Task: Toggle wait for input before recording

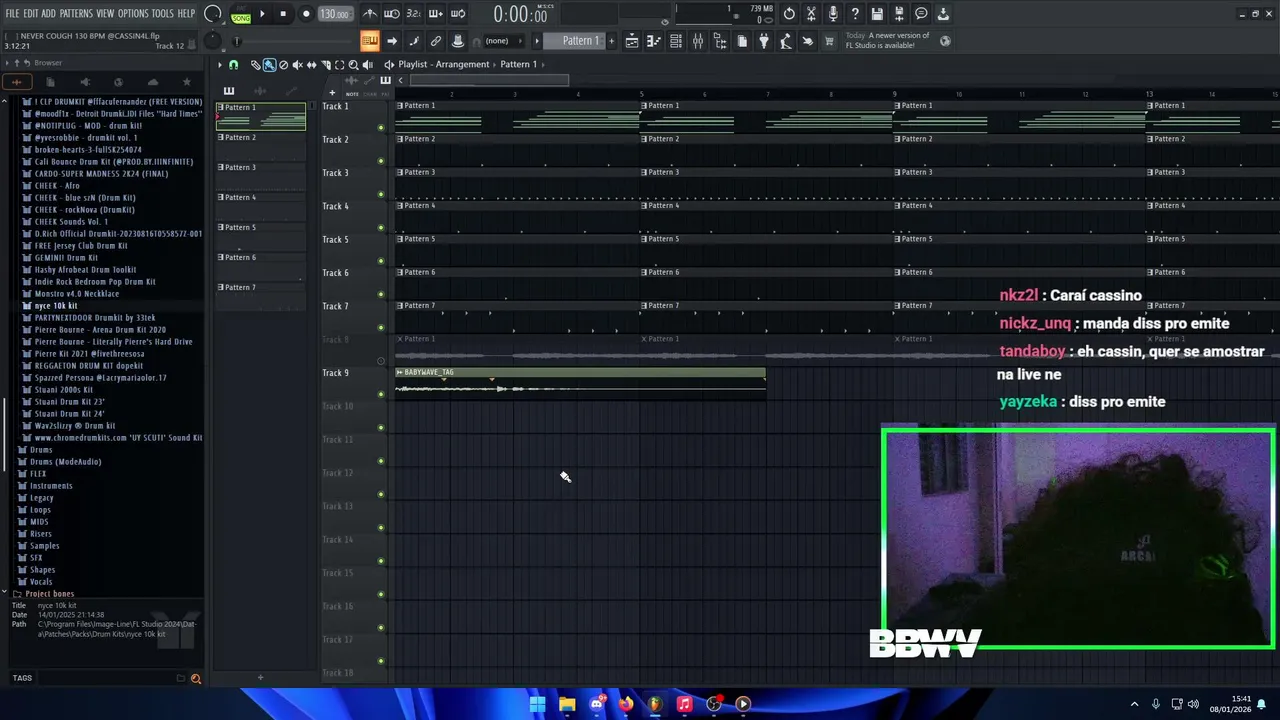Action: (x=392, y=14)
